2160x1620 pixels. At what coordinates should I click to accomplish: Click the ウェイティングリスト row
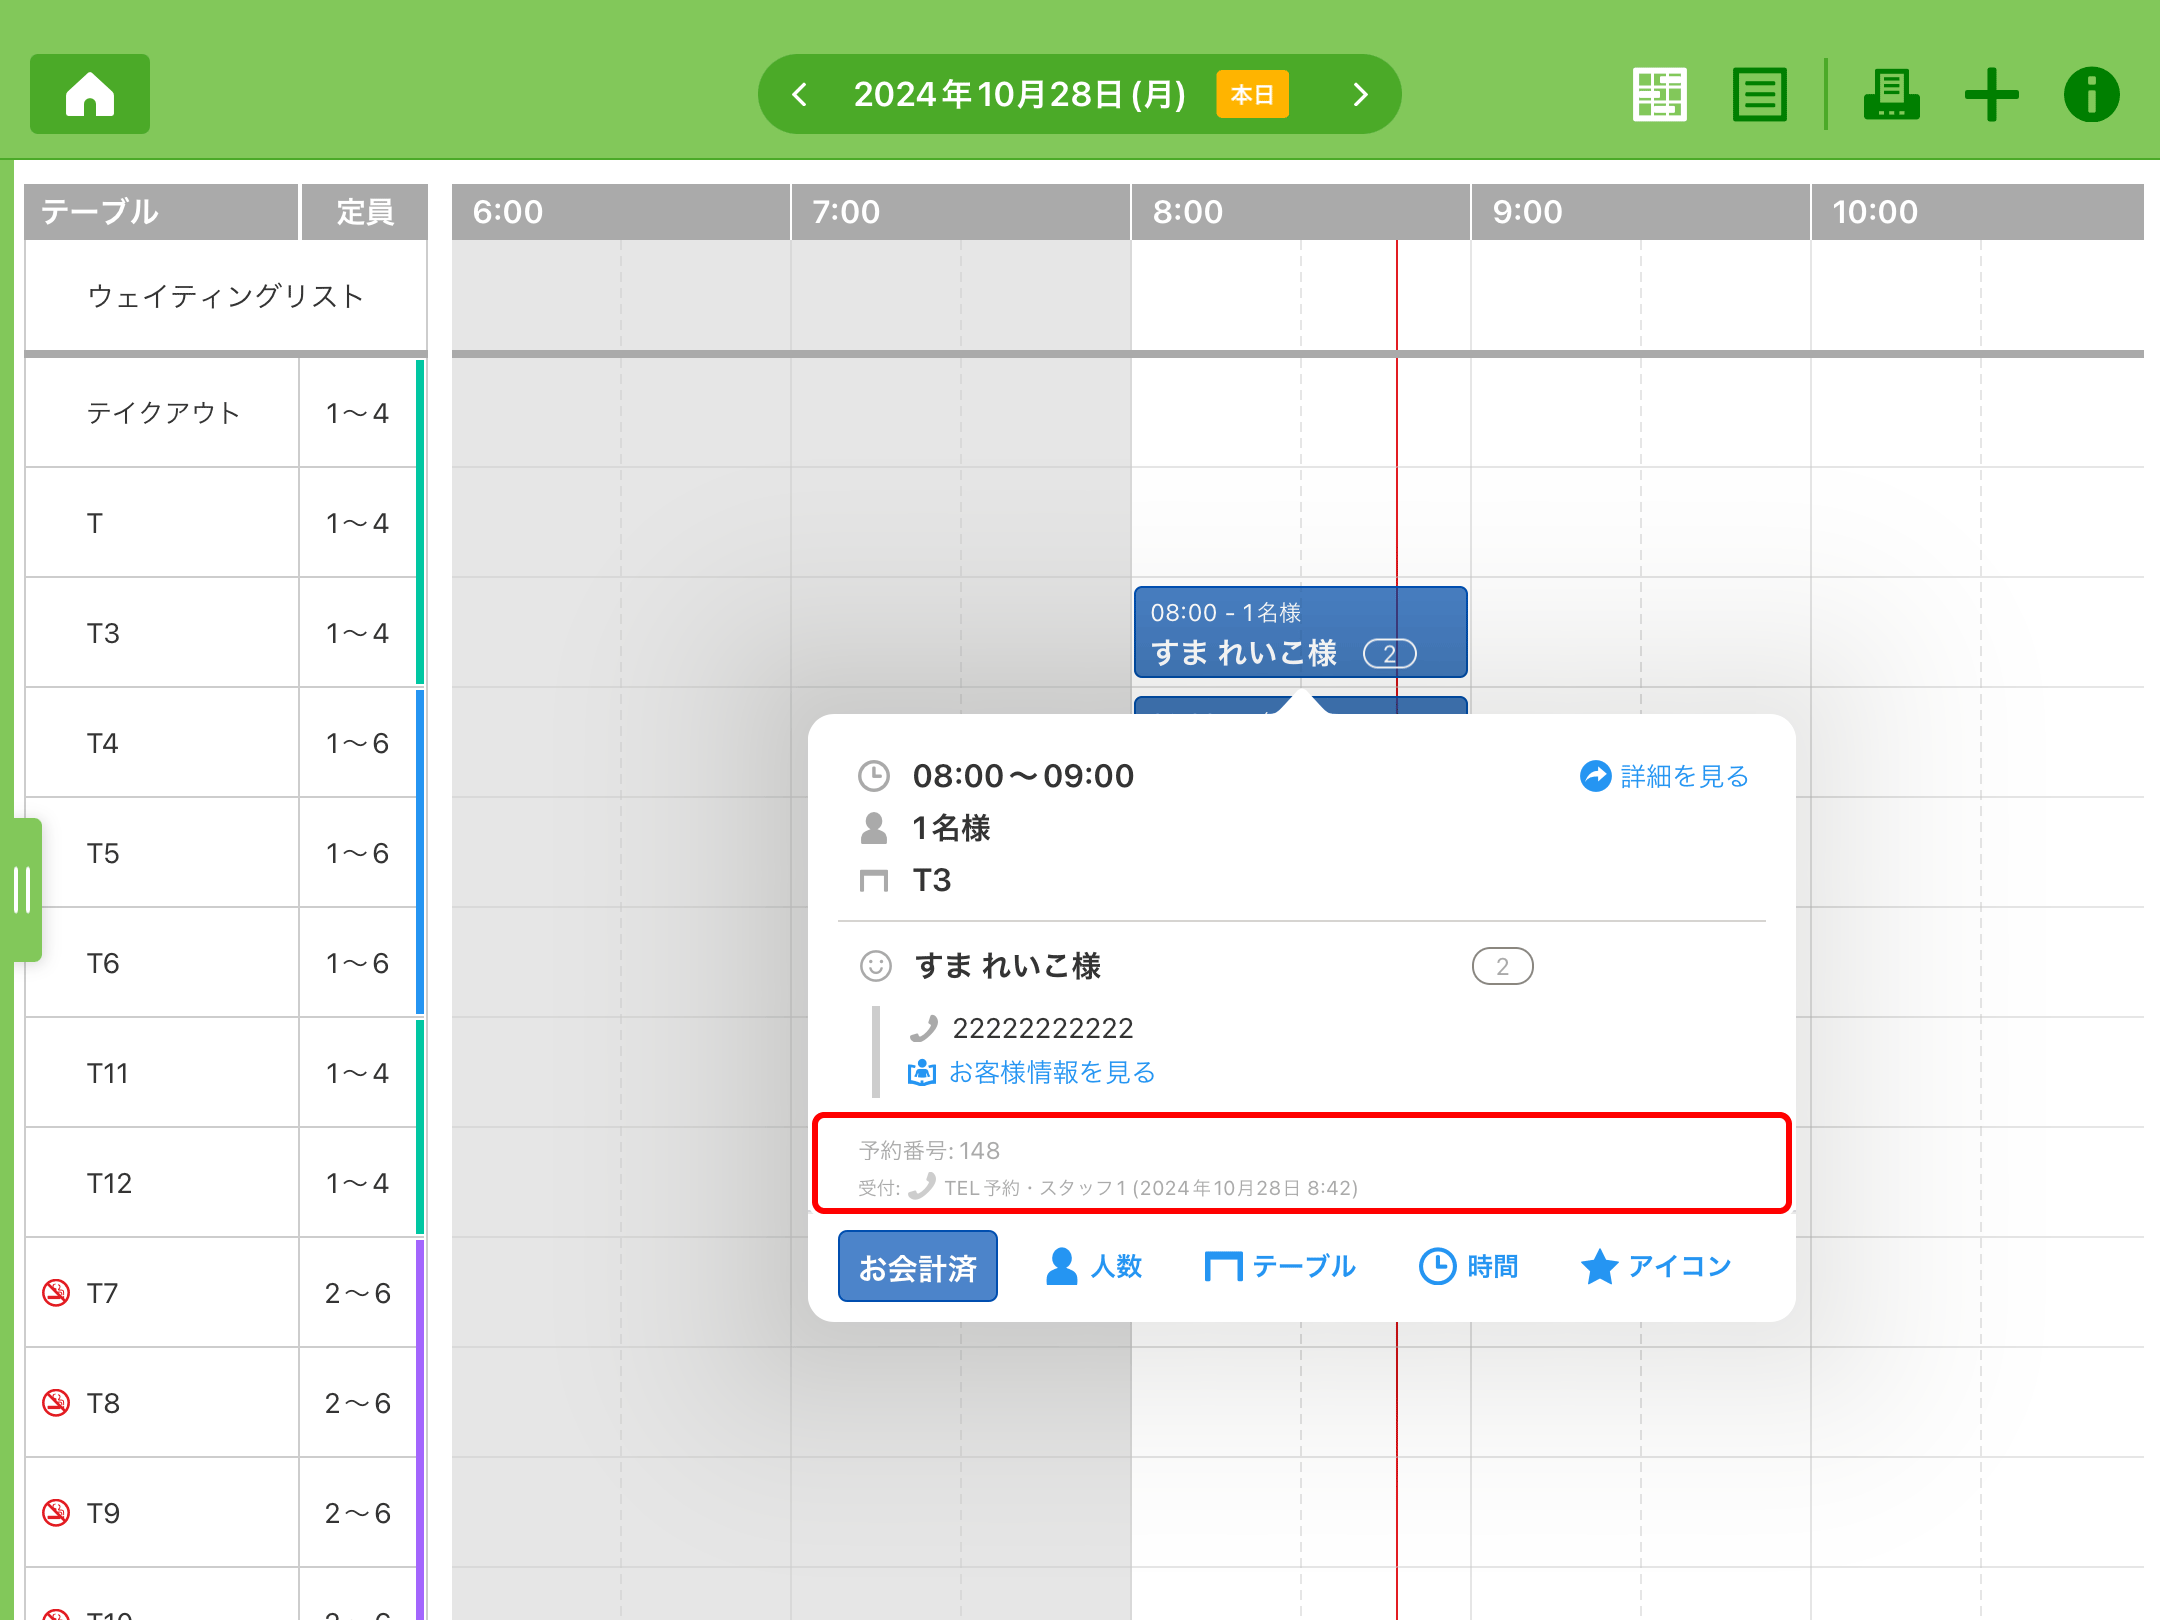click(225, 296)
